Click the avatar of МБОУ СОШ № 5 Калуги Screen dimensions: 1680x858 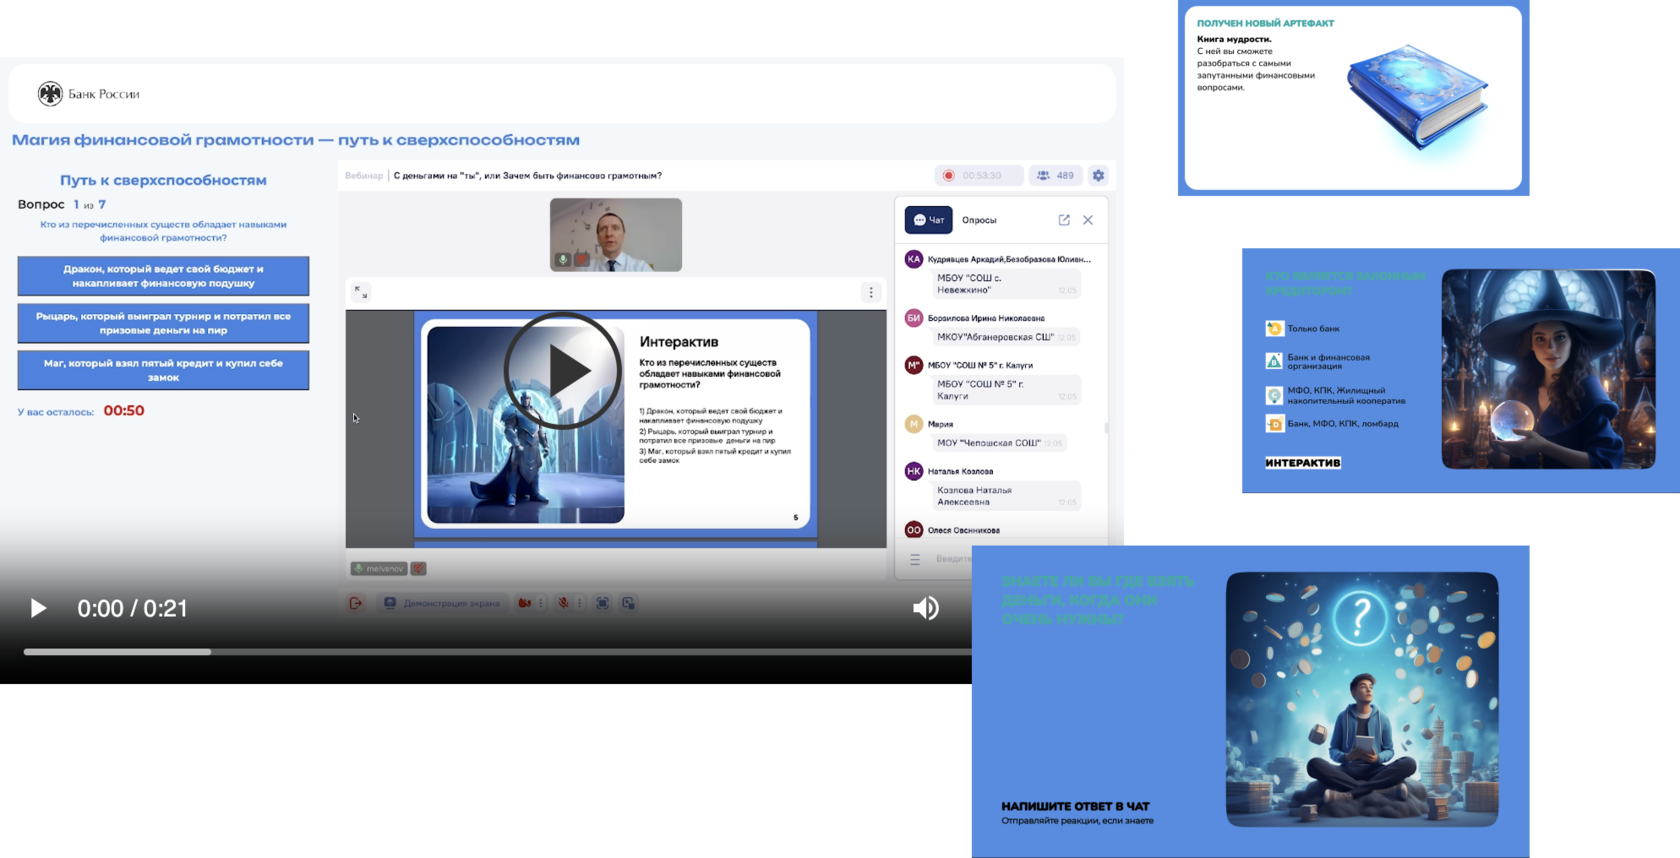click(914, 365)
